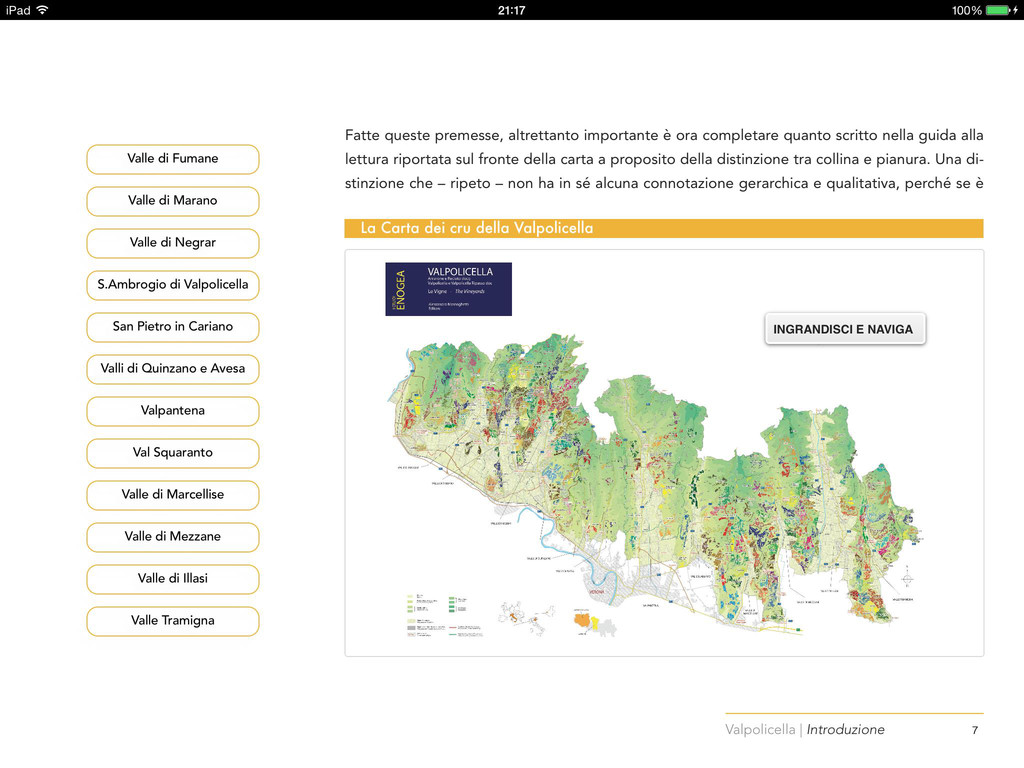Screen dimensions: 1024x768
Task: Tap San Pietro in Cariano
Action: (172, 327)
